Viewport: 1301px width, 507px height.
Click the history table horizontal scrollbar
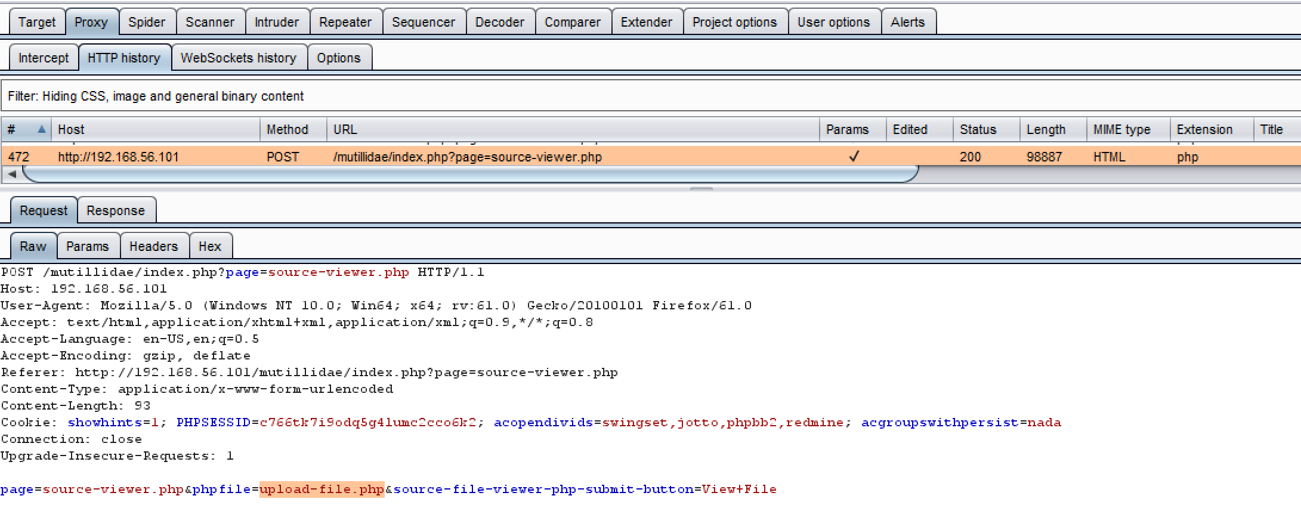tap(470, 174)
